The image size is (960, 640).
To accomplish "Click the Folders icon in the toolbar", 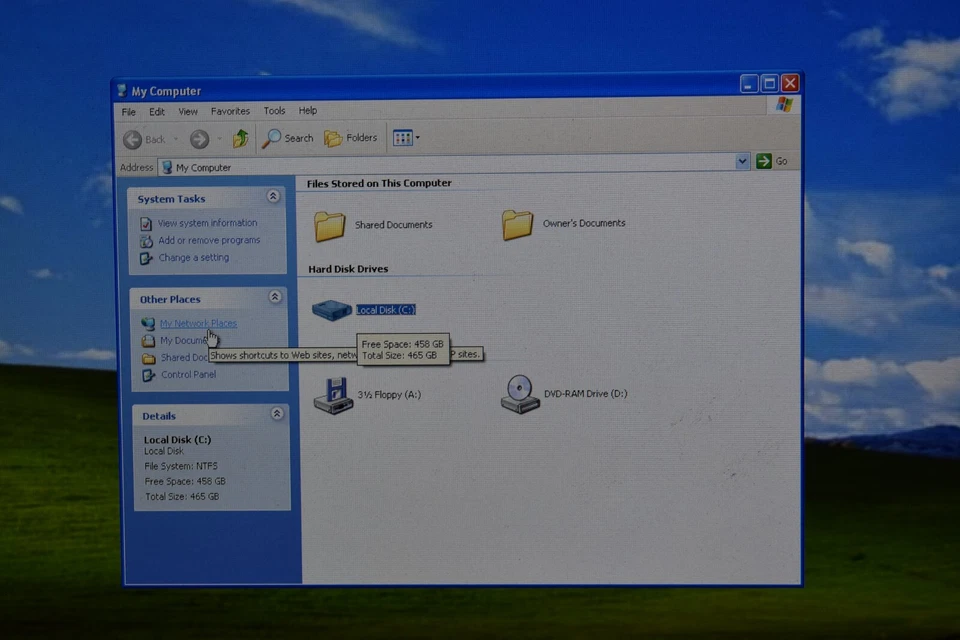I will point(352,137).
